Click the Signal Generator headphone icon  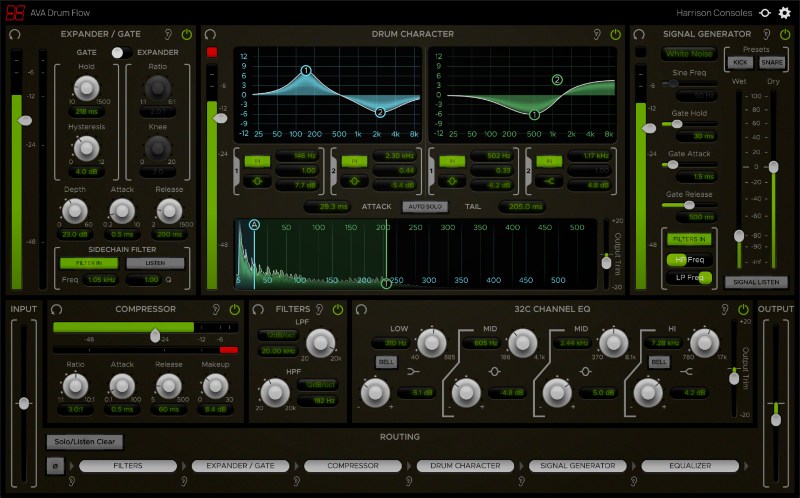(640, 34)
